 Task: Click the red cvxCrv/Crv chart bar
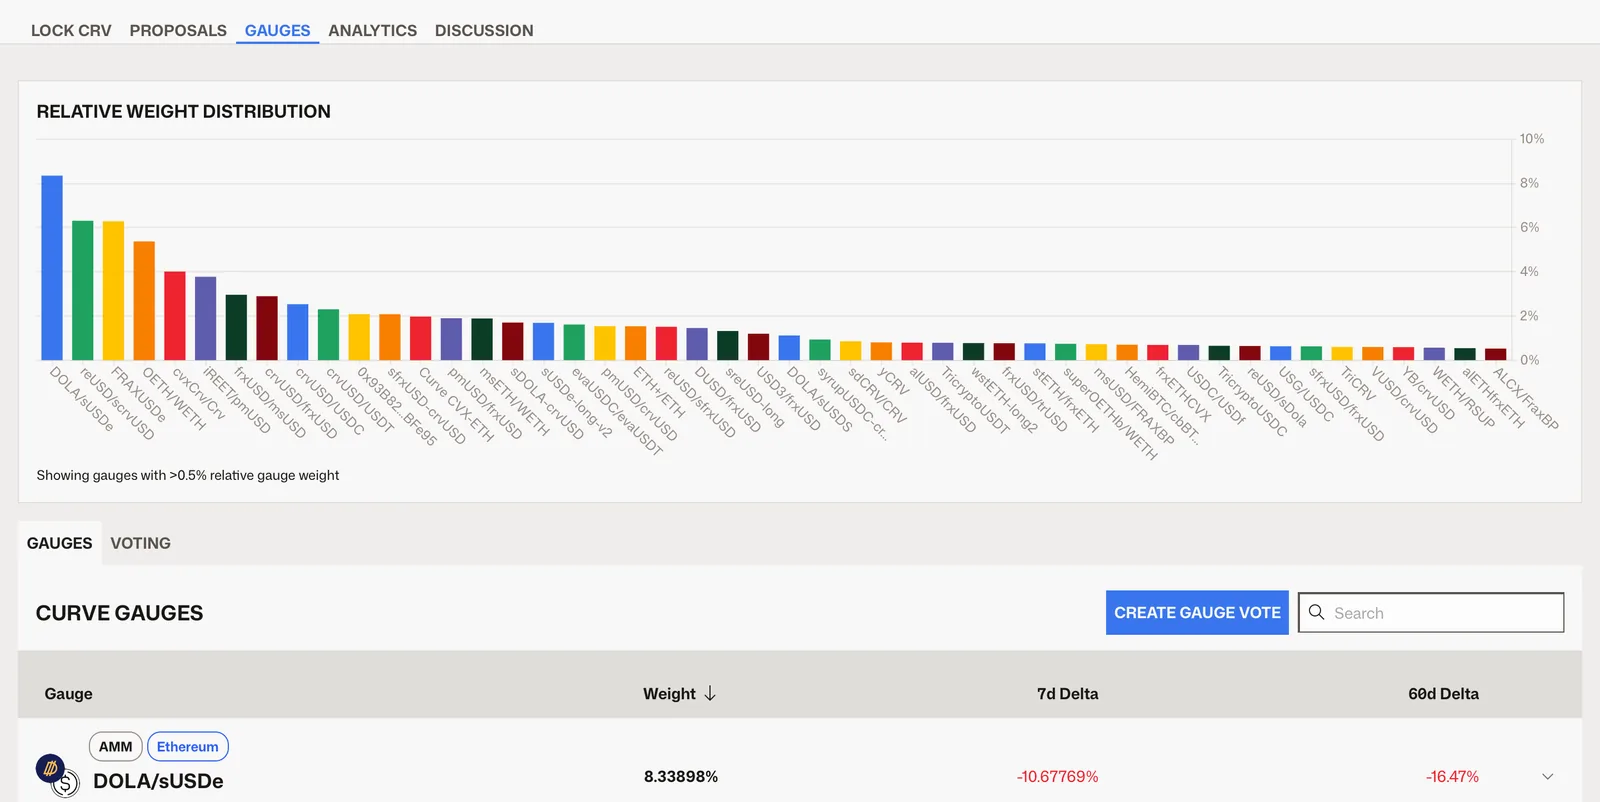coord(175,316)
